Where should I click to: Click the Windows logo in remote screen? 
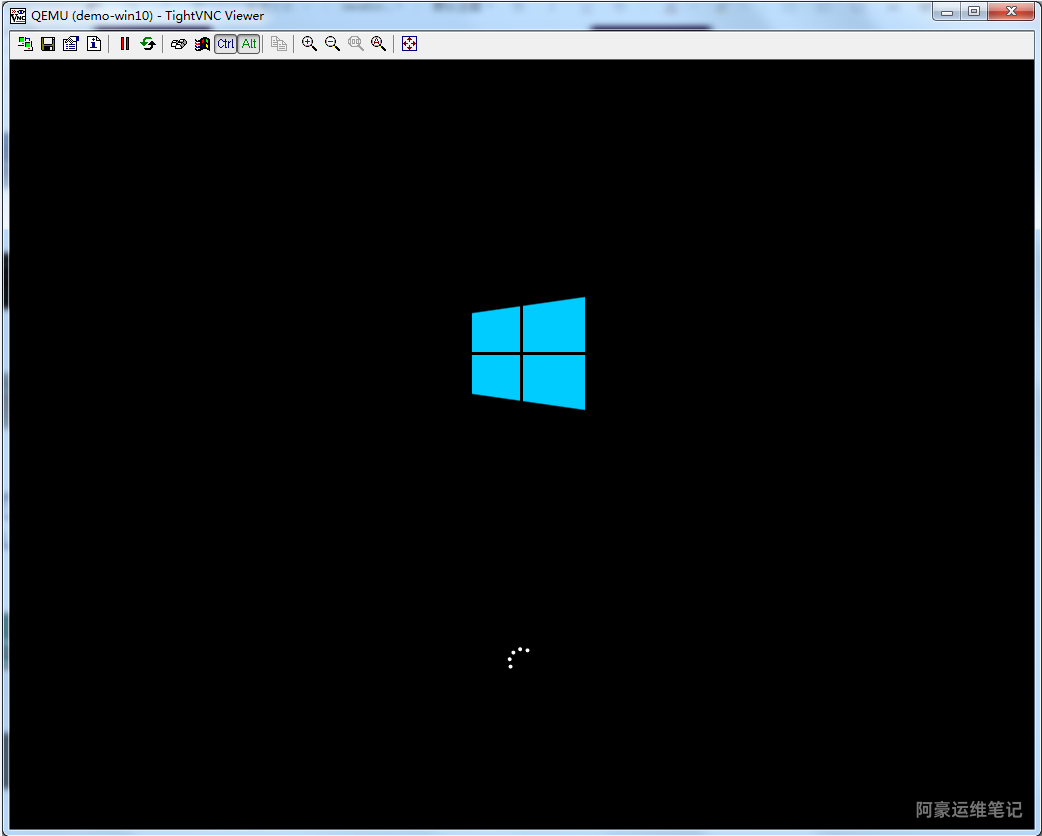[528, 354]
